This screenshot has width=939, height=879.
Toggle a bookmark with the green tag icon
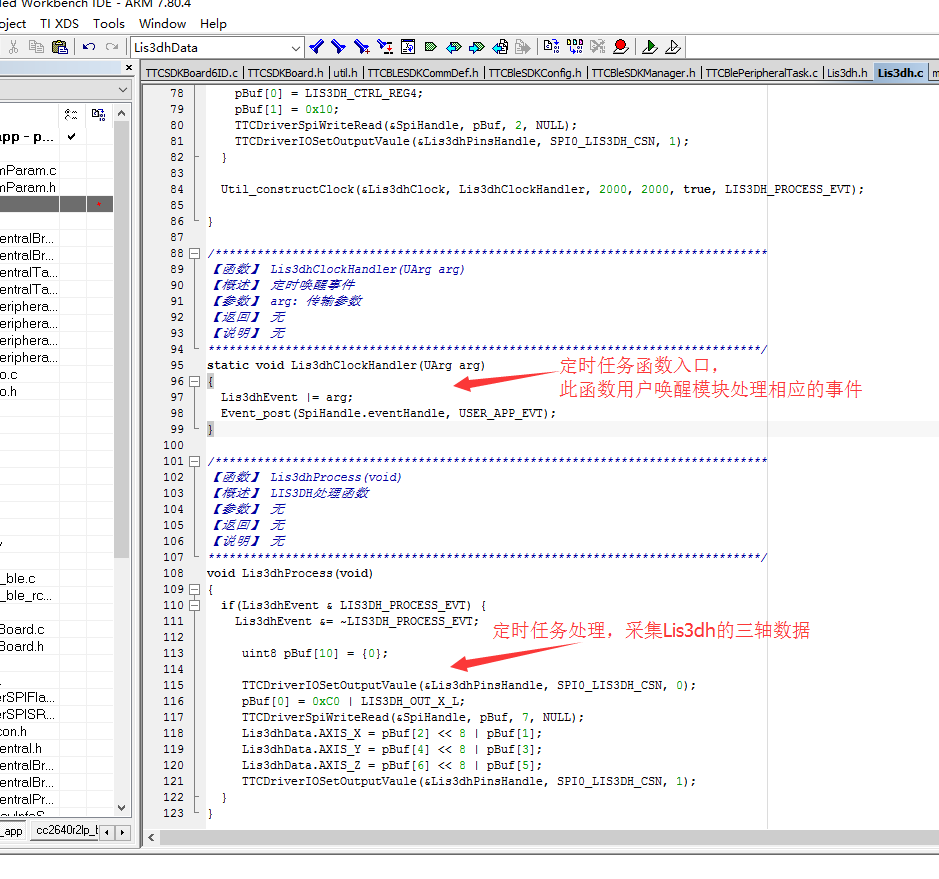click(431, 47)
